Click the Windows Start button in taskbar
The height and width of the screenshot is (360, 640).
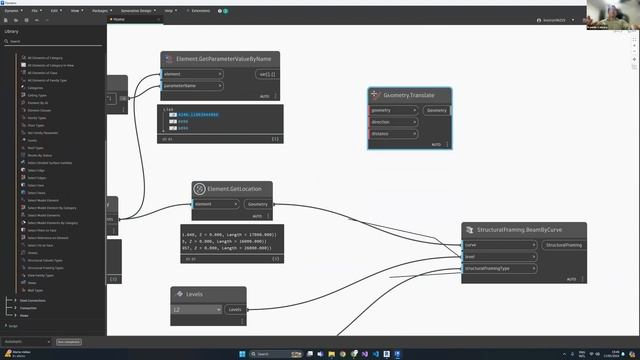click(x=242, y=354)
